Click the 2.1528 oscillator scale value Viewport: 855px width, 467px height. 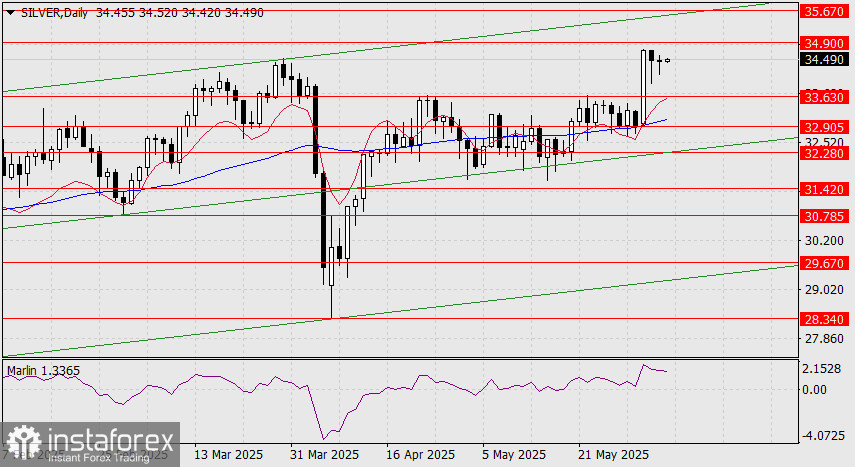pyautogui.click(x=822, y=369)
